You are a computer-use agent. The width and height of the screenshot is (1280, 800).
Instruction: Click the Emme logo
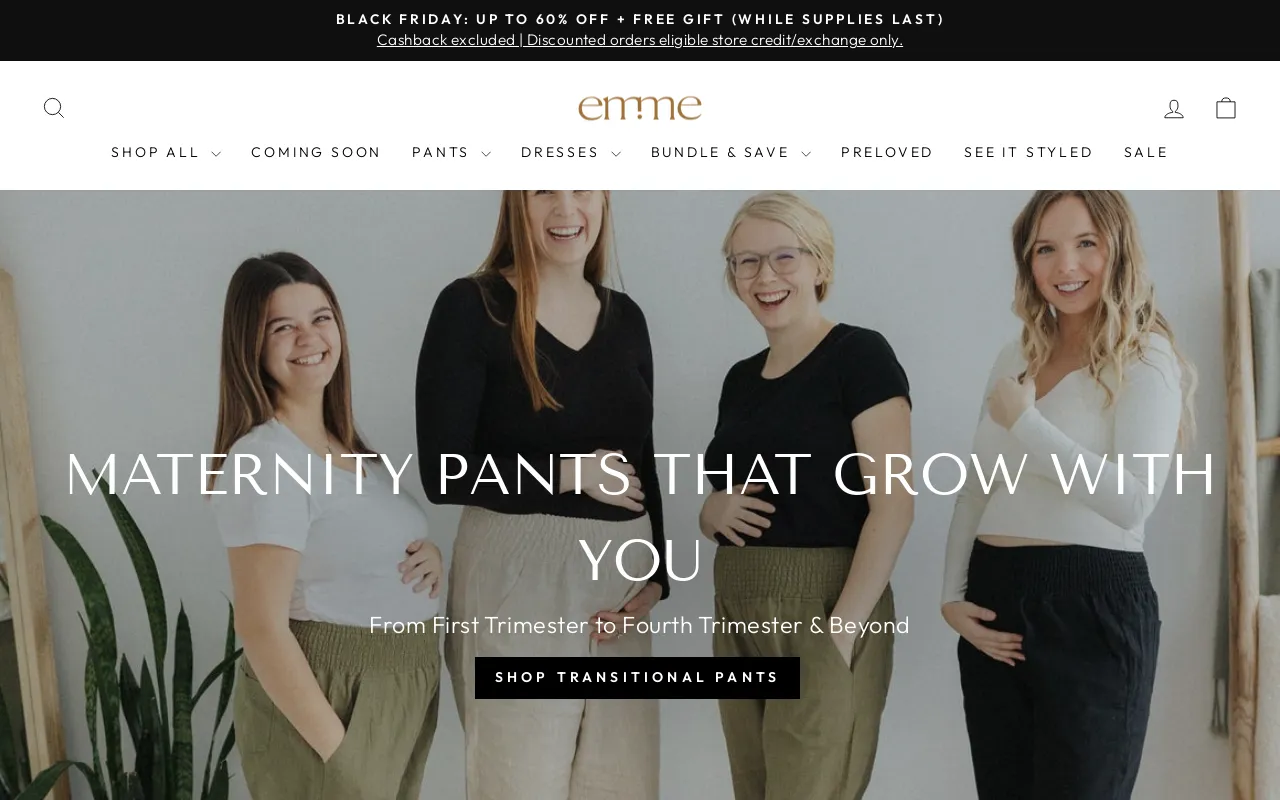[640, 108]
